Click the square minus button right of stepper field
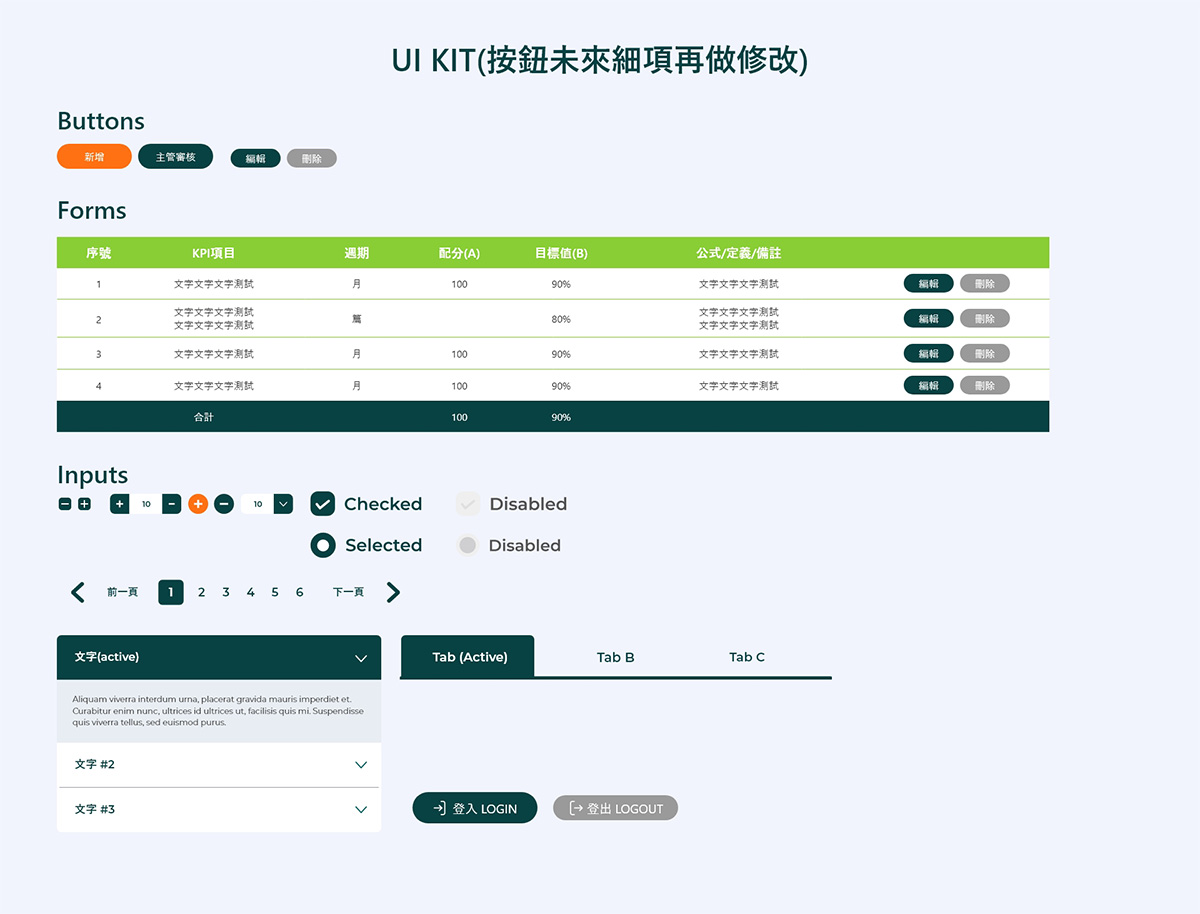The image size is (1200, 914). click(x=172, y=504)
